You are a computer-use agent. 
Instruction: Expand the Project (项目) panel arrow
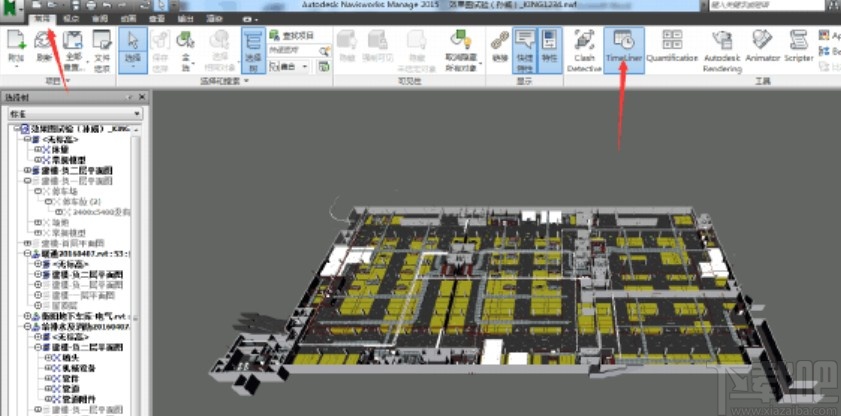68,81
